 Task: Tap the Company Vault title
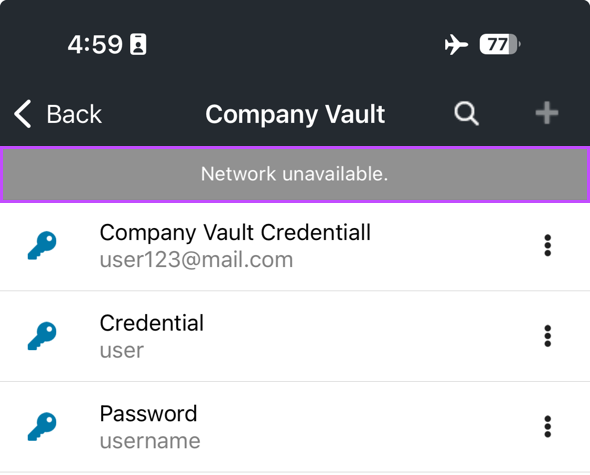coord(295,114)
